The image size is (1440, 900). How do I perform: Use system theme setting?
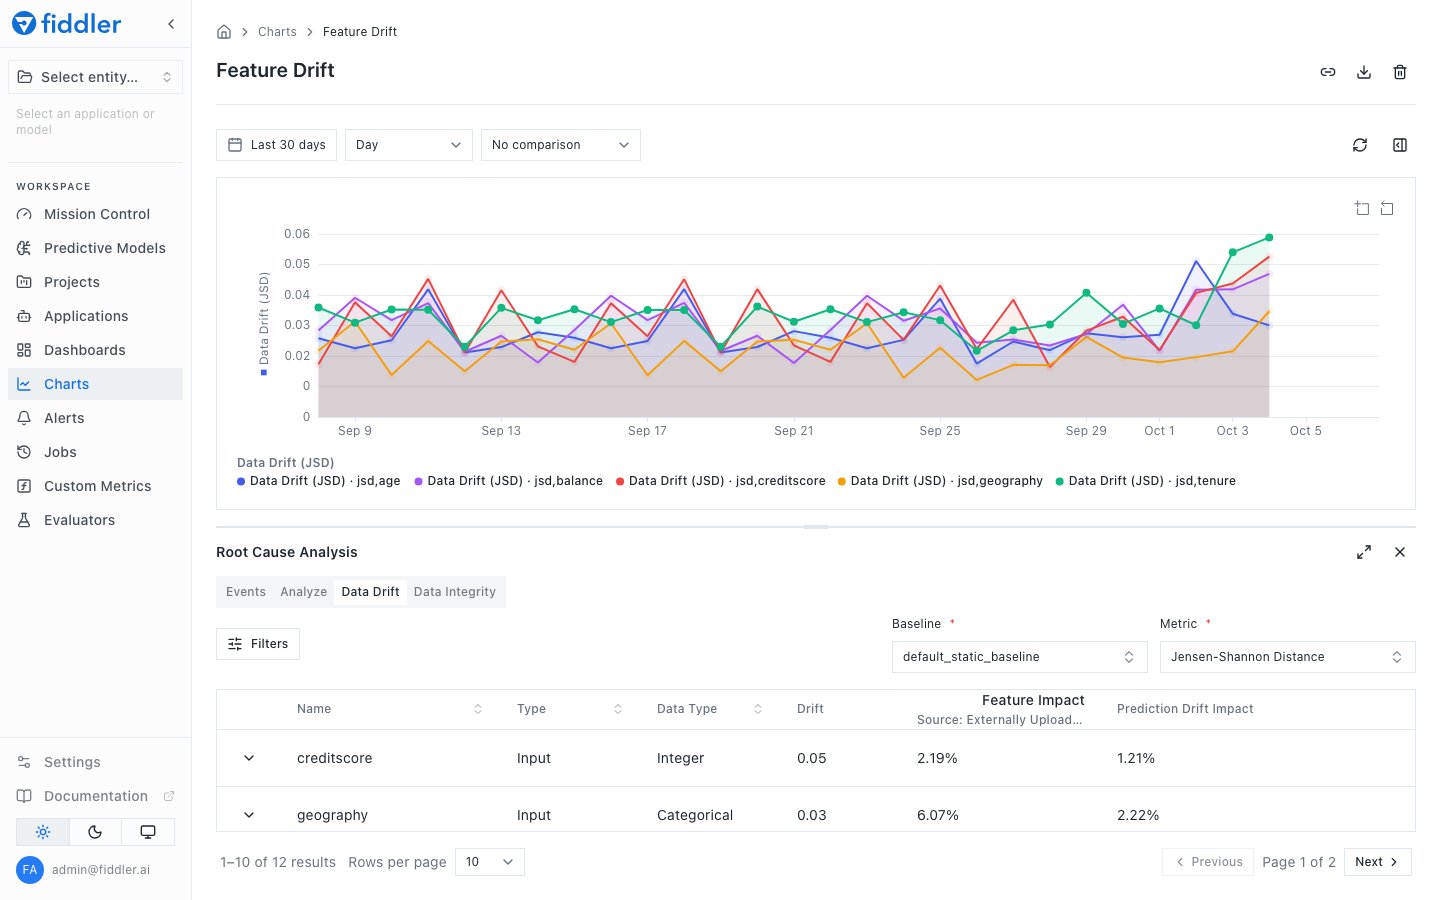tap(148, 832)
